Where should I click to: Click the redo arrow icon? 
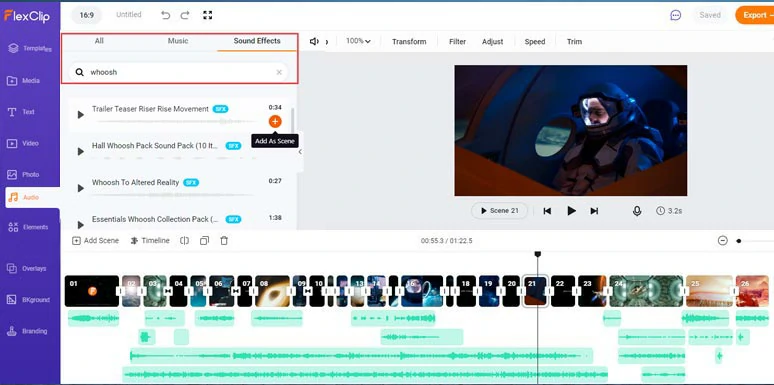(185, 15)
